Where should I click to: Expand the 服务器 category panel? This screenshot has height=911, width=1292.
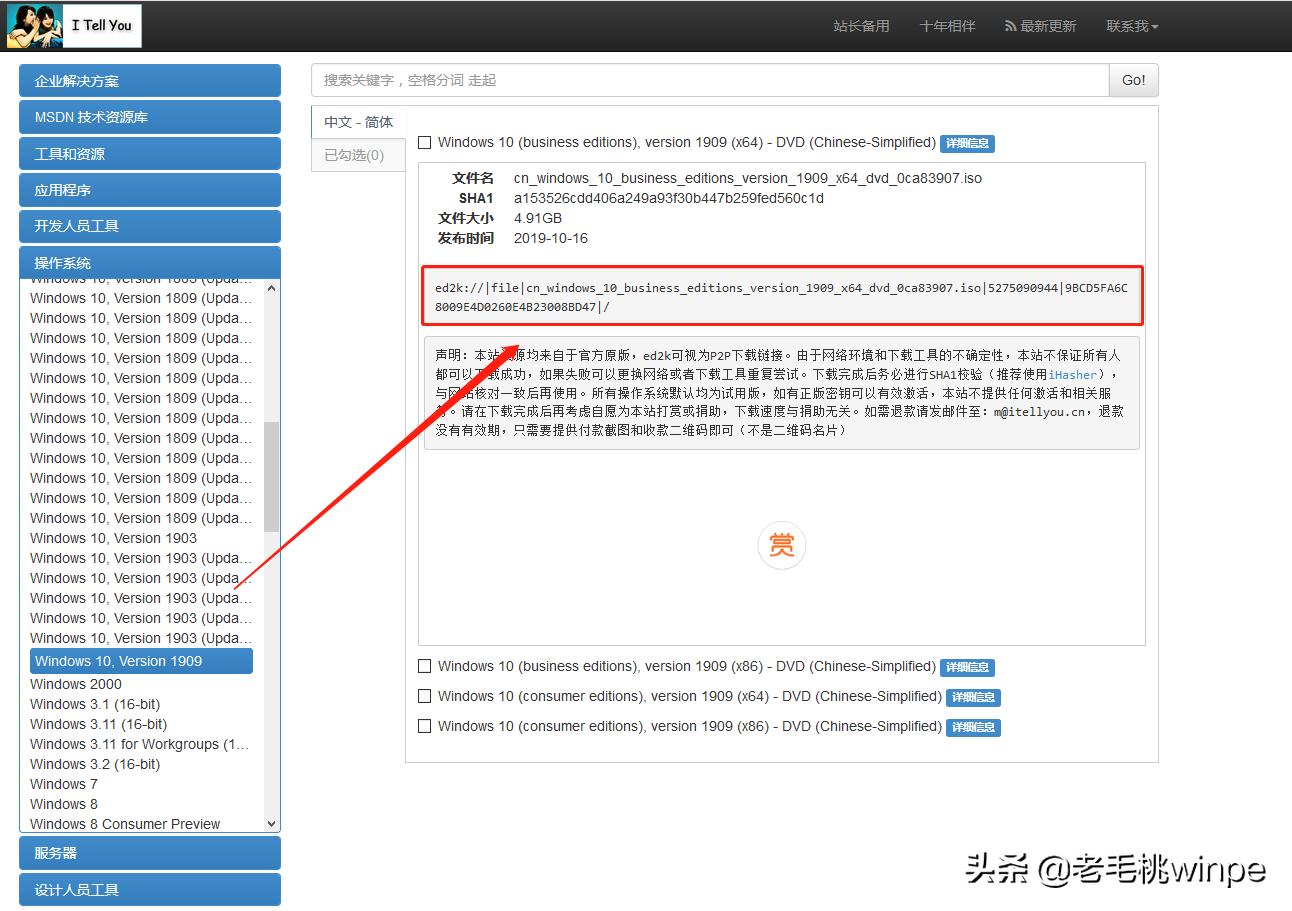pyautogui.click(x=150, y=853)
